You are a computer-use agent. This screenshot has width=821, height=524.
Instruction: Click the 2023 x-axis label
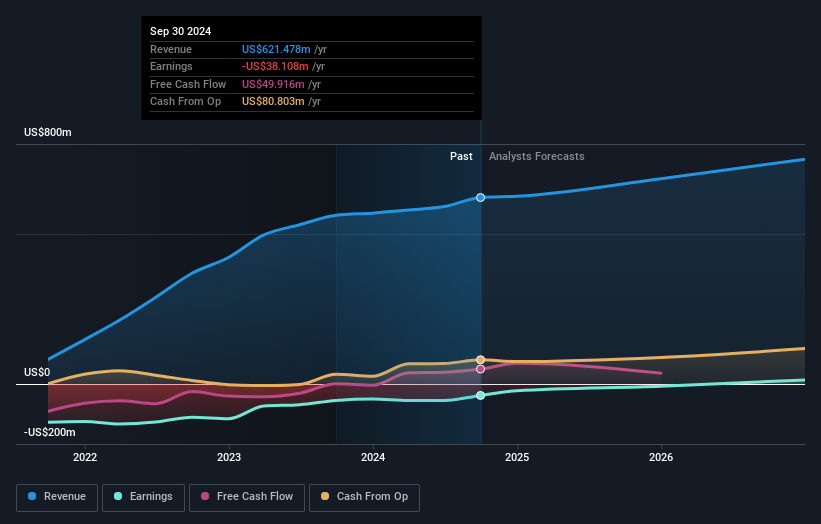(229, 457)
